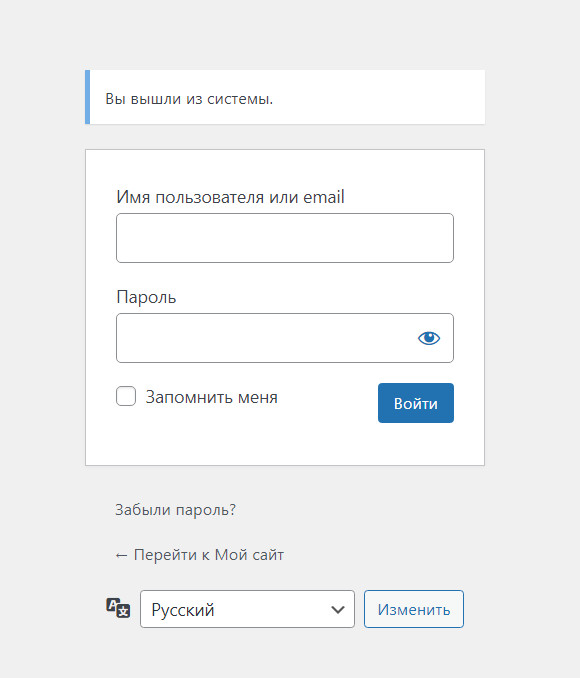Viewport: 580px width, 678px height.
Task: Click the Имя пользователя или email label
Action: coord(230,197)
